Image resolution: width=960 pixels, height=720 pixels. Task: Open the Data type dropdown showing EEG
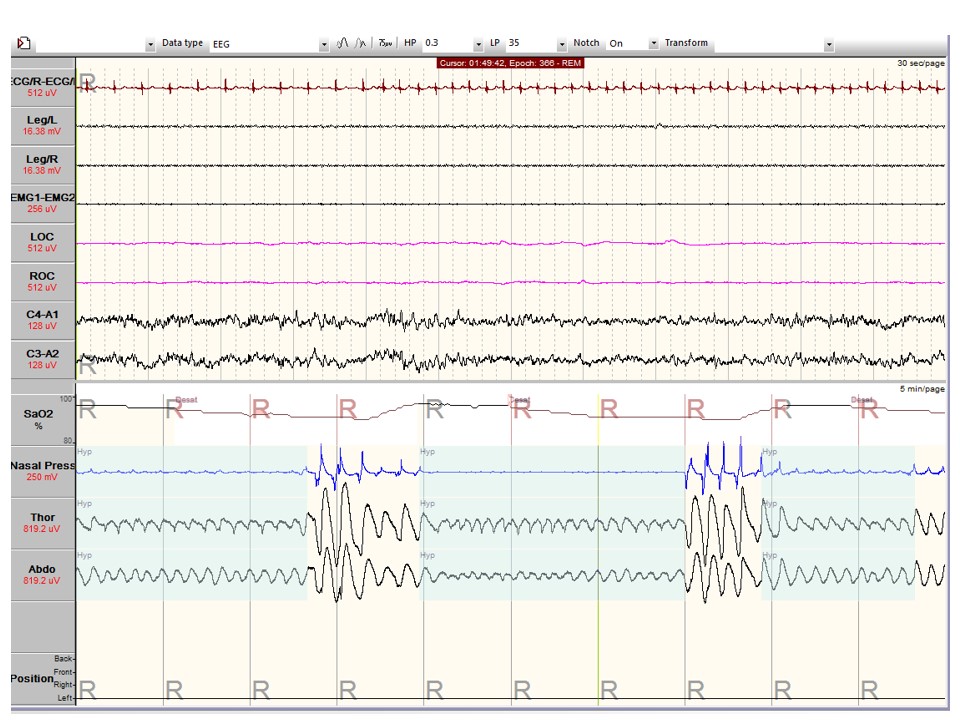click(x=323, y=44)
